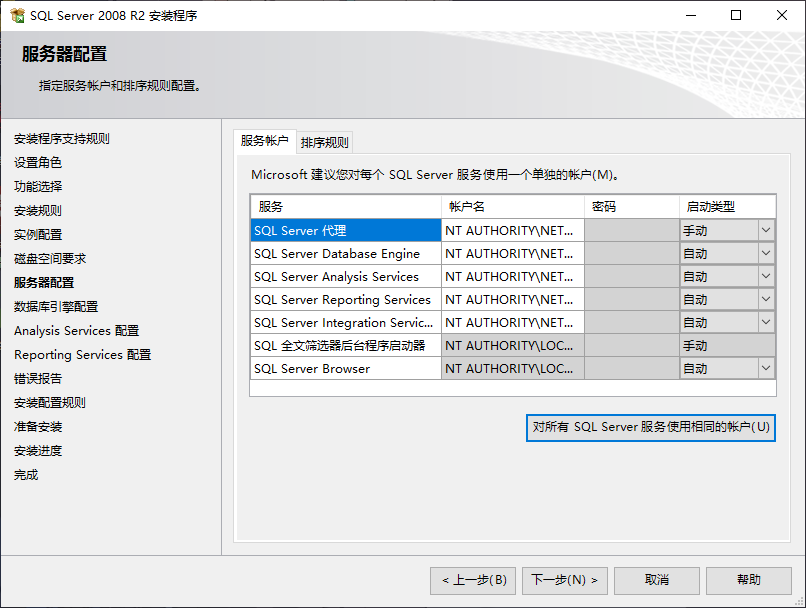This screenshot has width=806, height=608.
Task: Click the SQL Server installer title bar icon
Action: 17,15
